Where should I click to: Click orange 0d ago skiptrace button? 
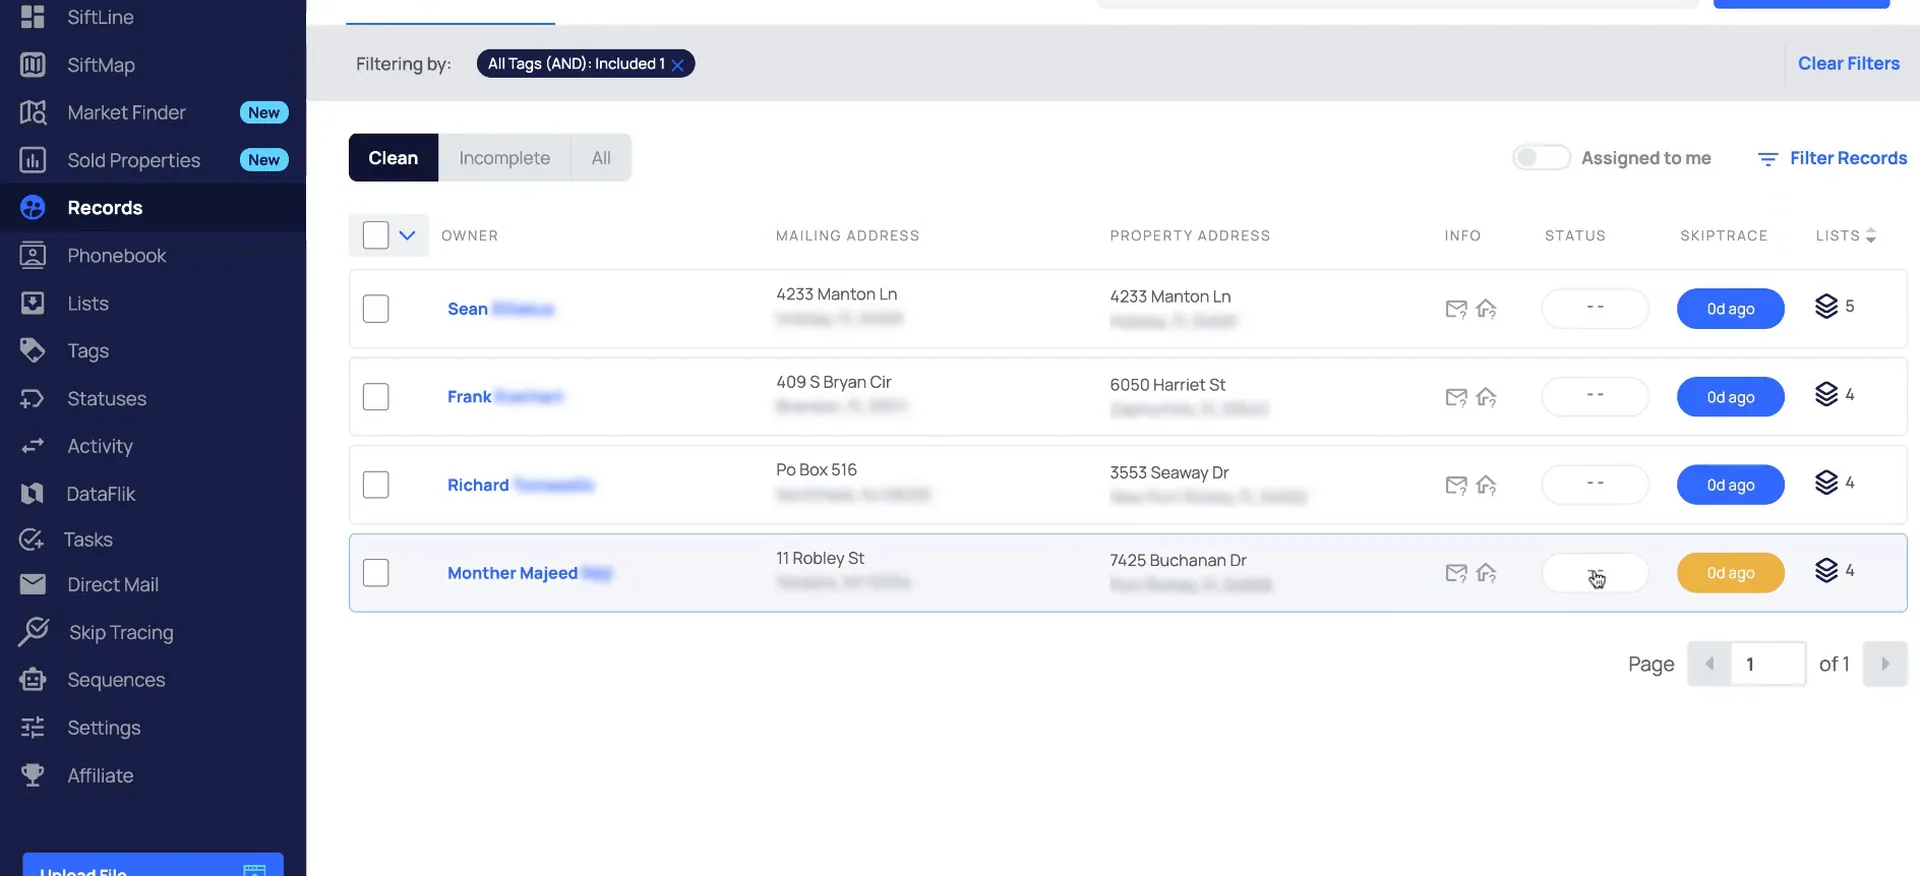coord(1730,573)
